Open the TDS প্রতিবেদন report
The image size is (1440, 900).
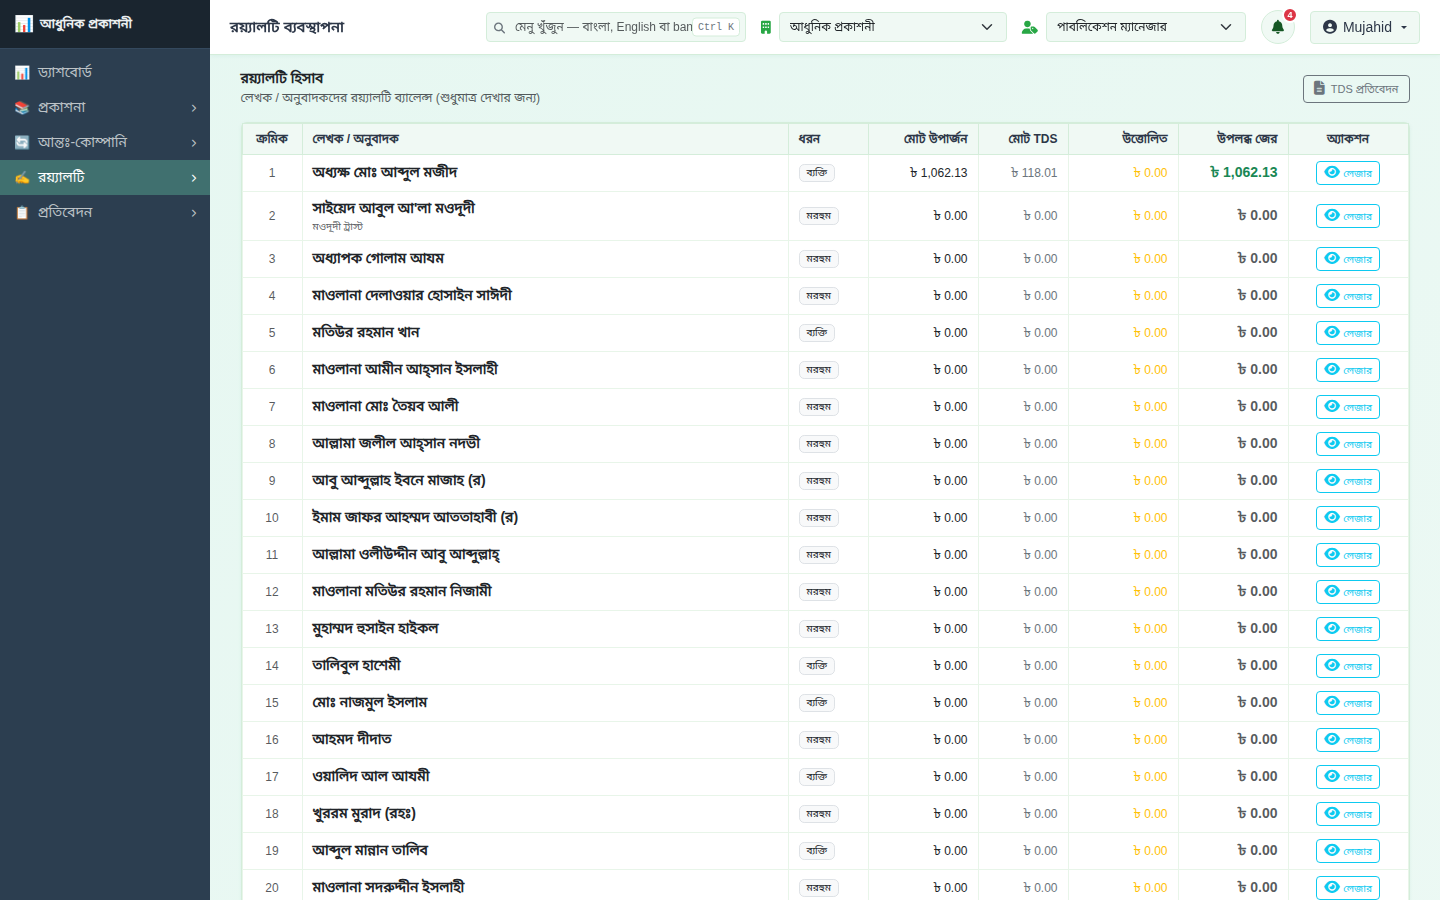(1356, 89)
